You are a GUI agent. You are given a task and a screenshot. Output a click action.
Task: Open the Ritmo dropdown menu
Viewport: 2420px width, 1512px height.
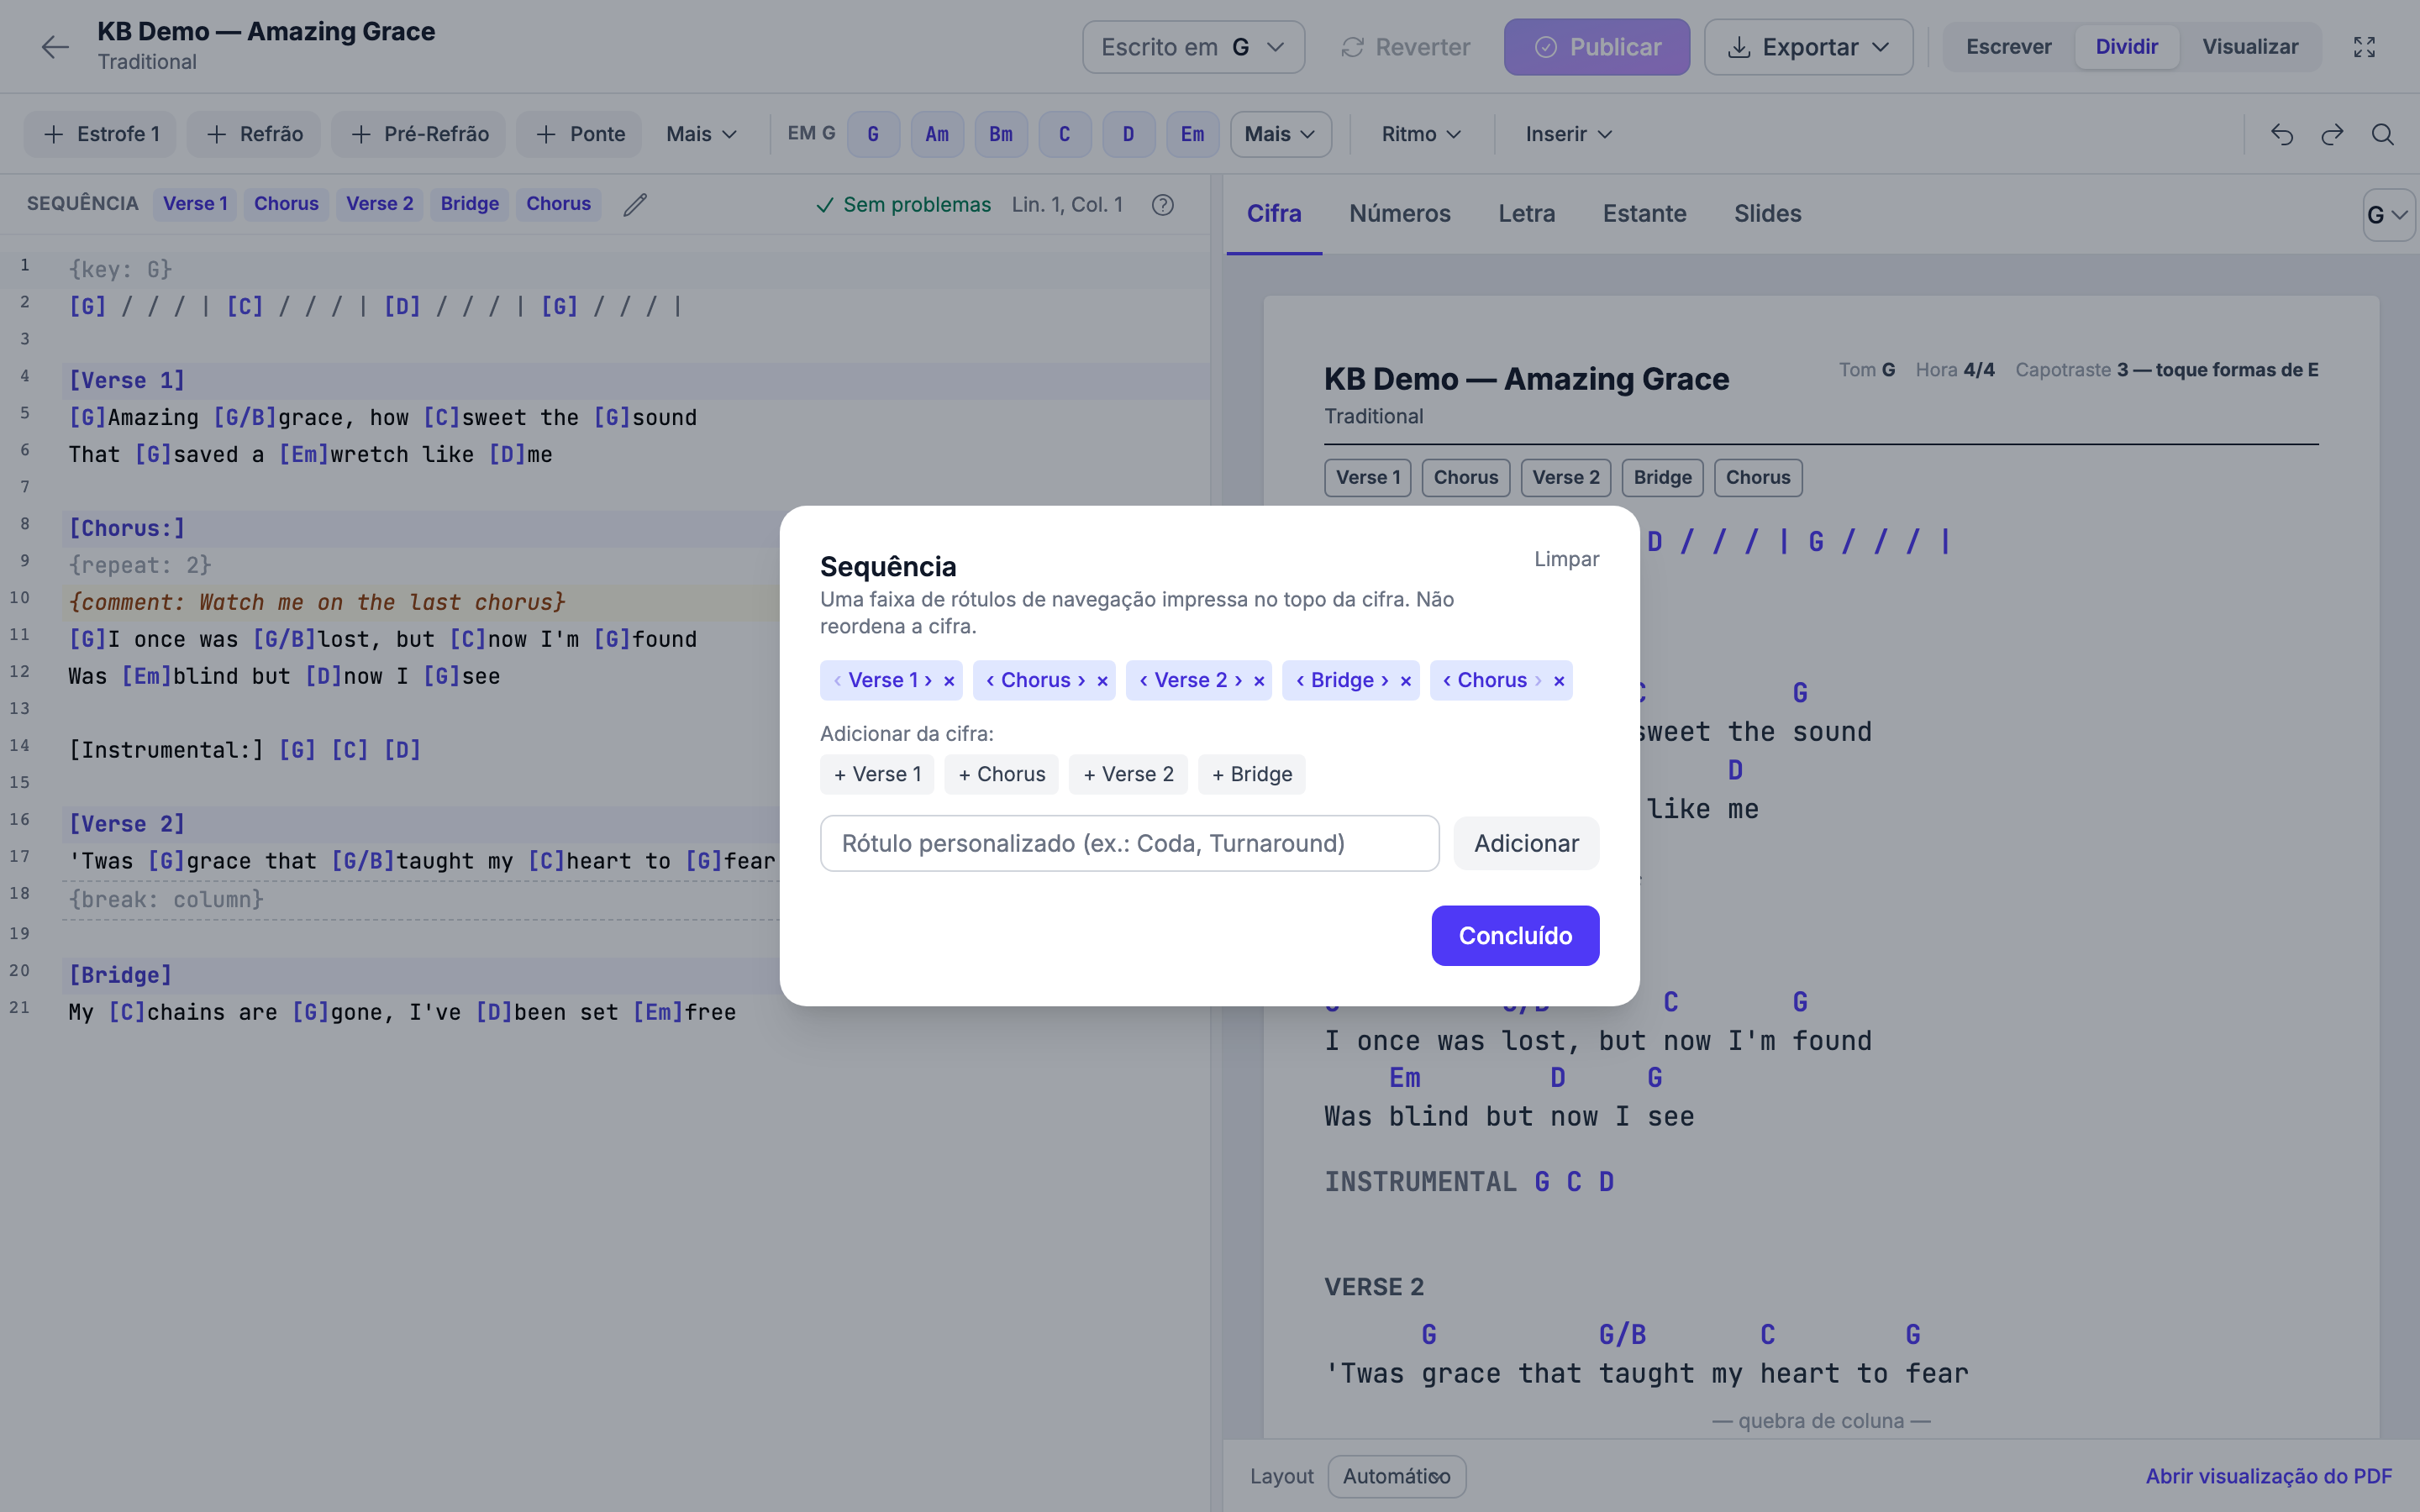click(1421, 134)
